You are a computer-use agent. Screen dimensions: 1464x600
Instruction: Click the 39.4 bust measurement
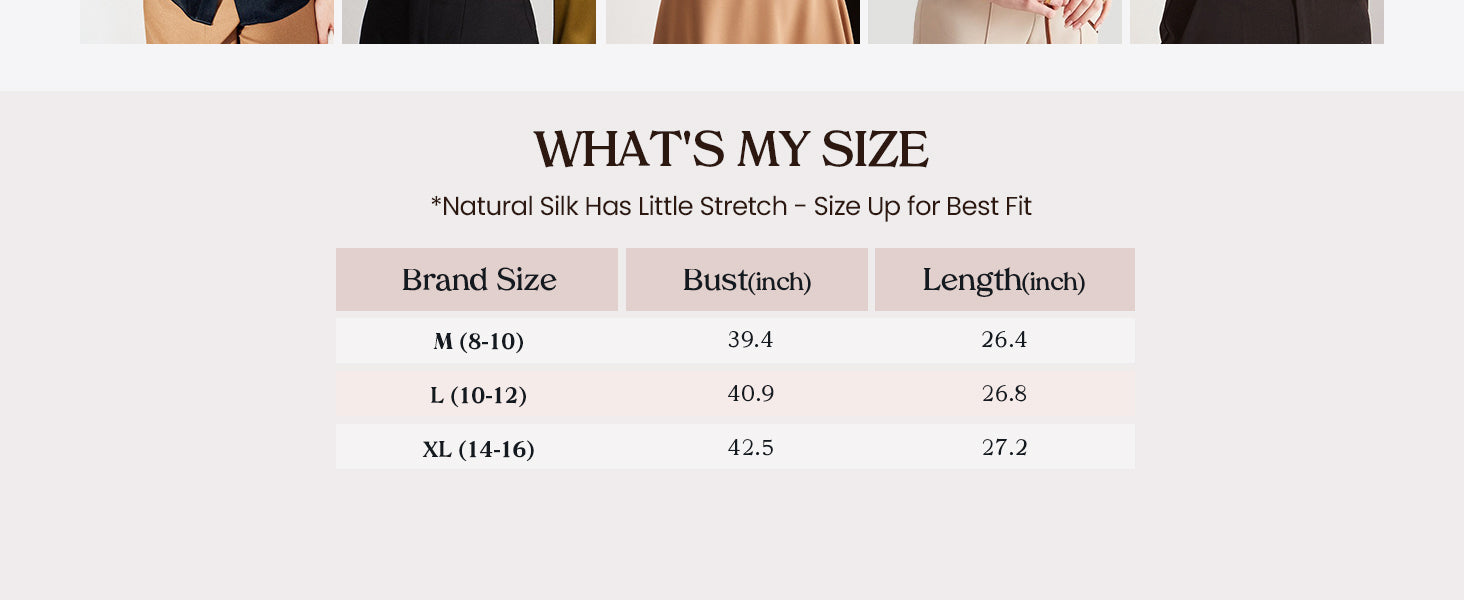(750, 340)
